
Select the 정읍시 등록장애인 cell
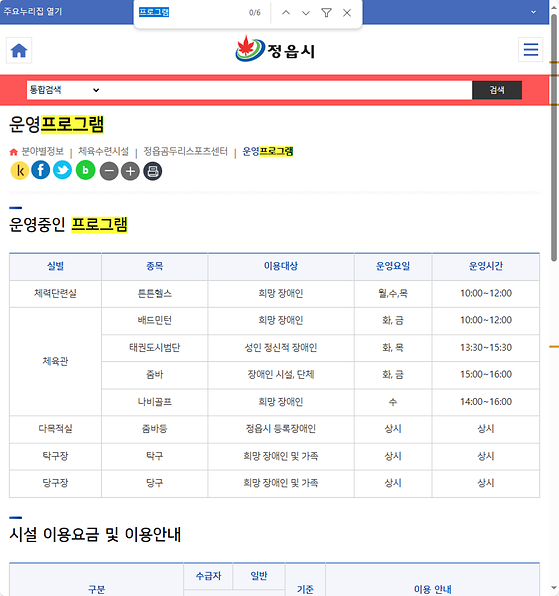(281, 429)
